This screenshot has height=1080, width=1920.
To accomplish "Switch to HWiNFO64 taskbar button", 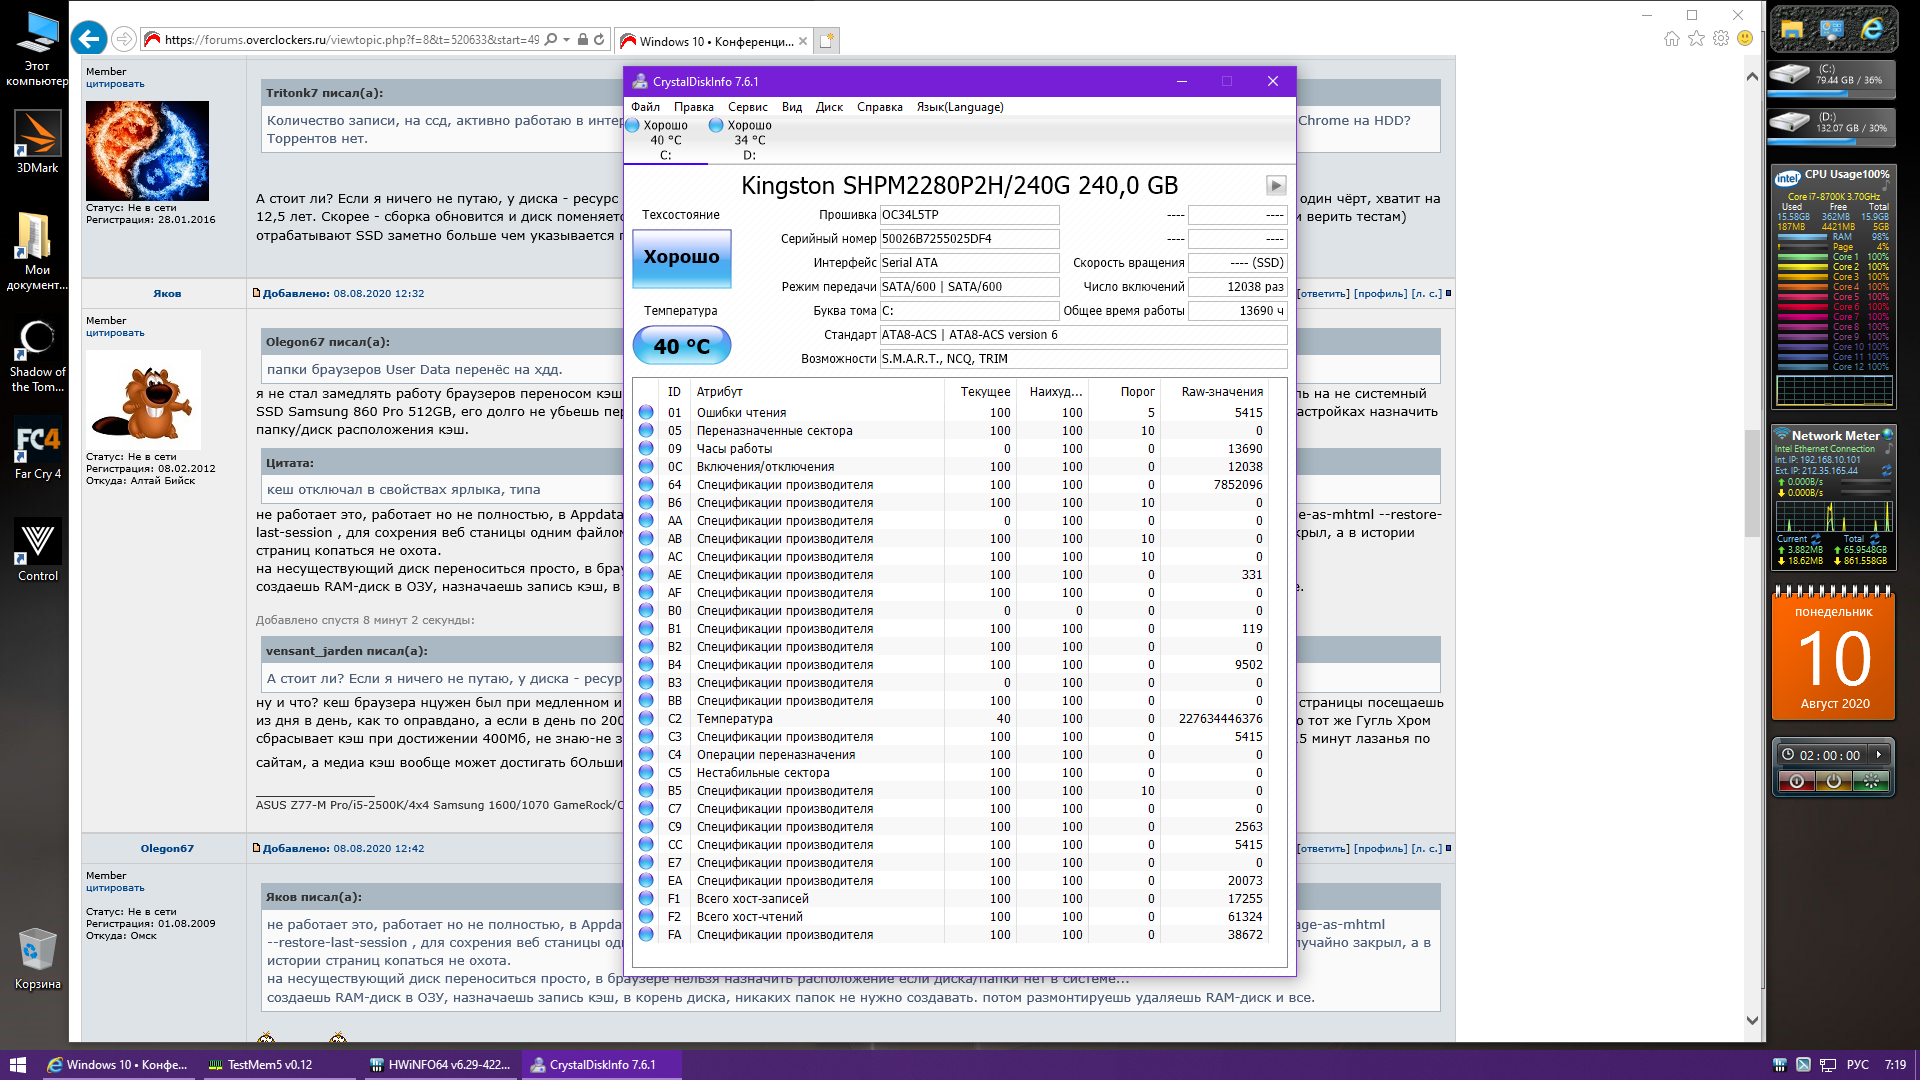I will tap(440, 1065).
